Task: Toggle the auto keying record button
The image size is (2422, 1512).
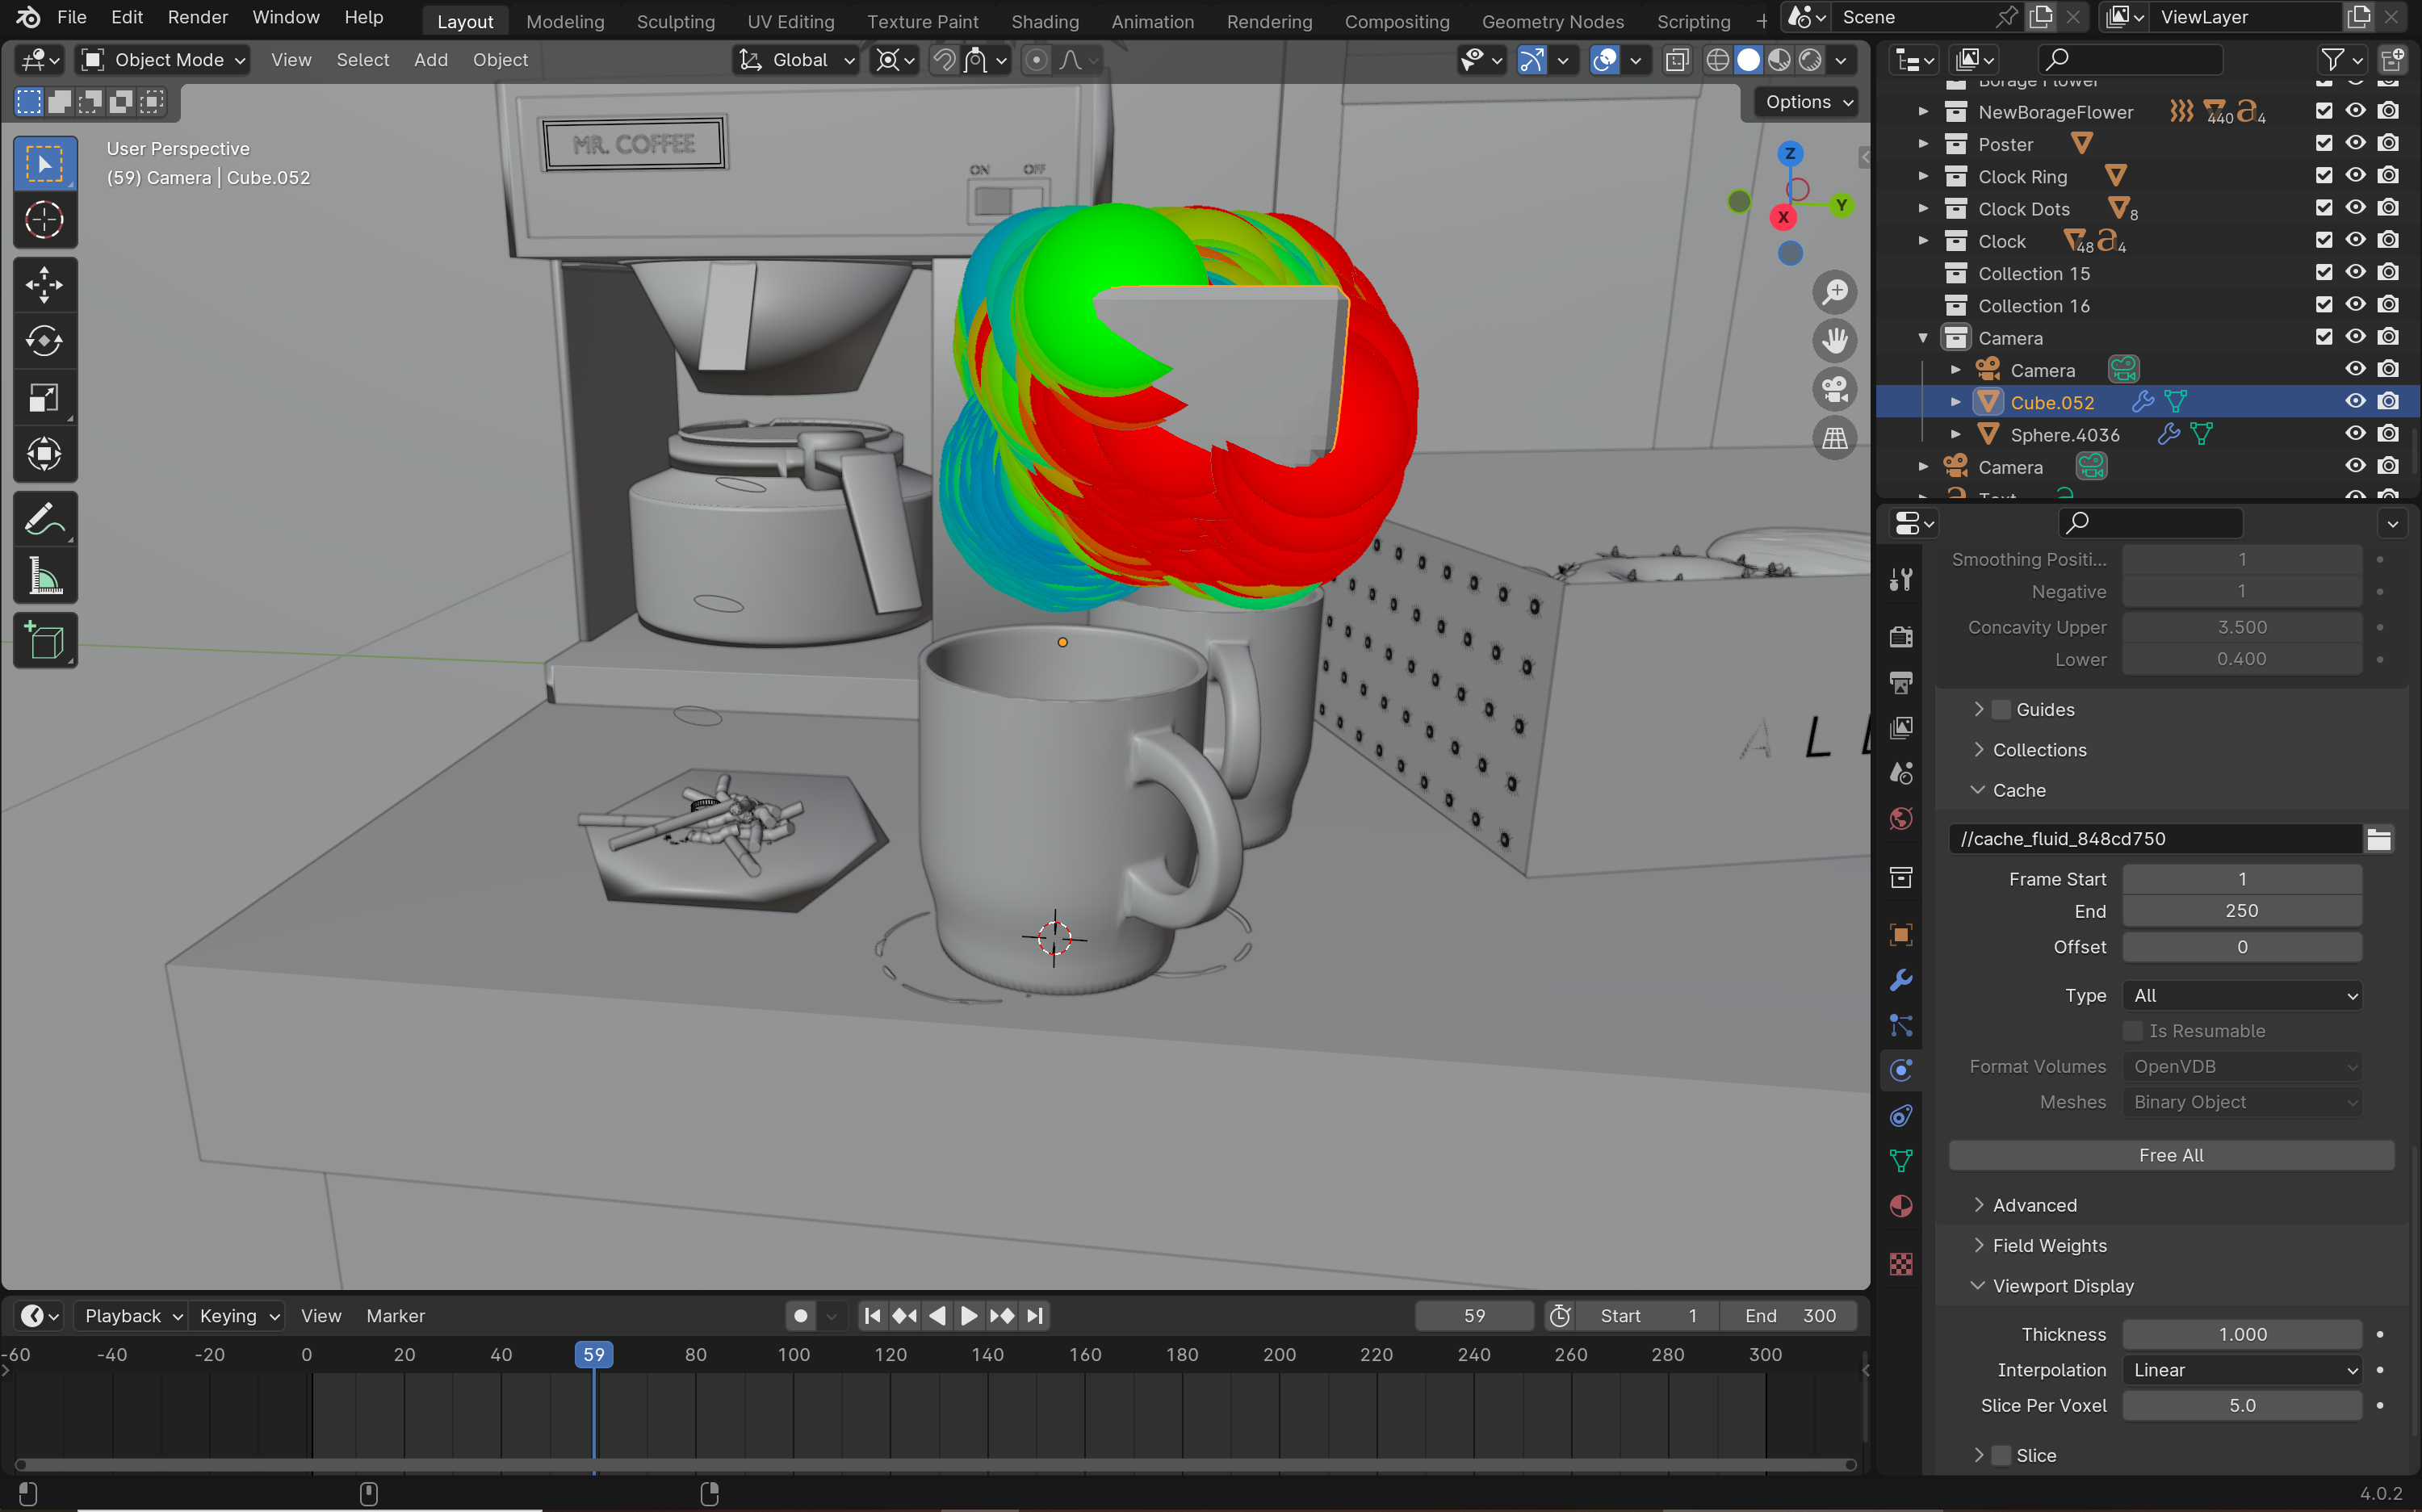Action: (x=800, y=1316)
